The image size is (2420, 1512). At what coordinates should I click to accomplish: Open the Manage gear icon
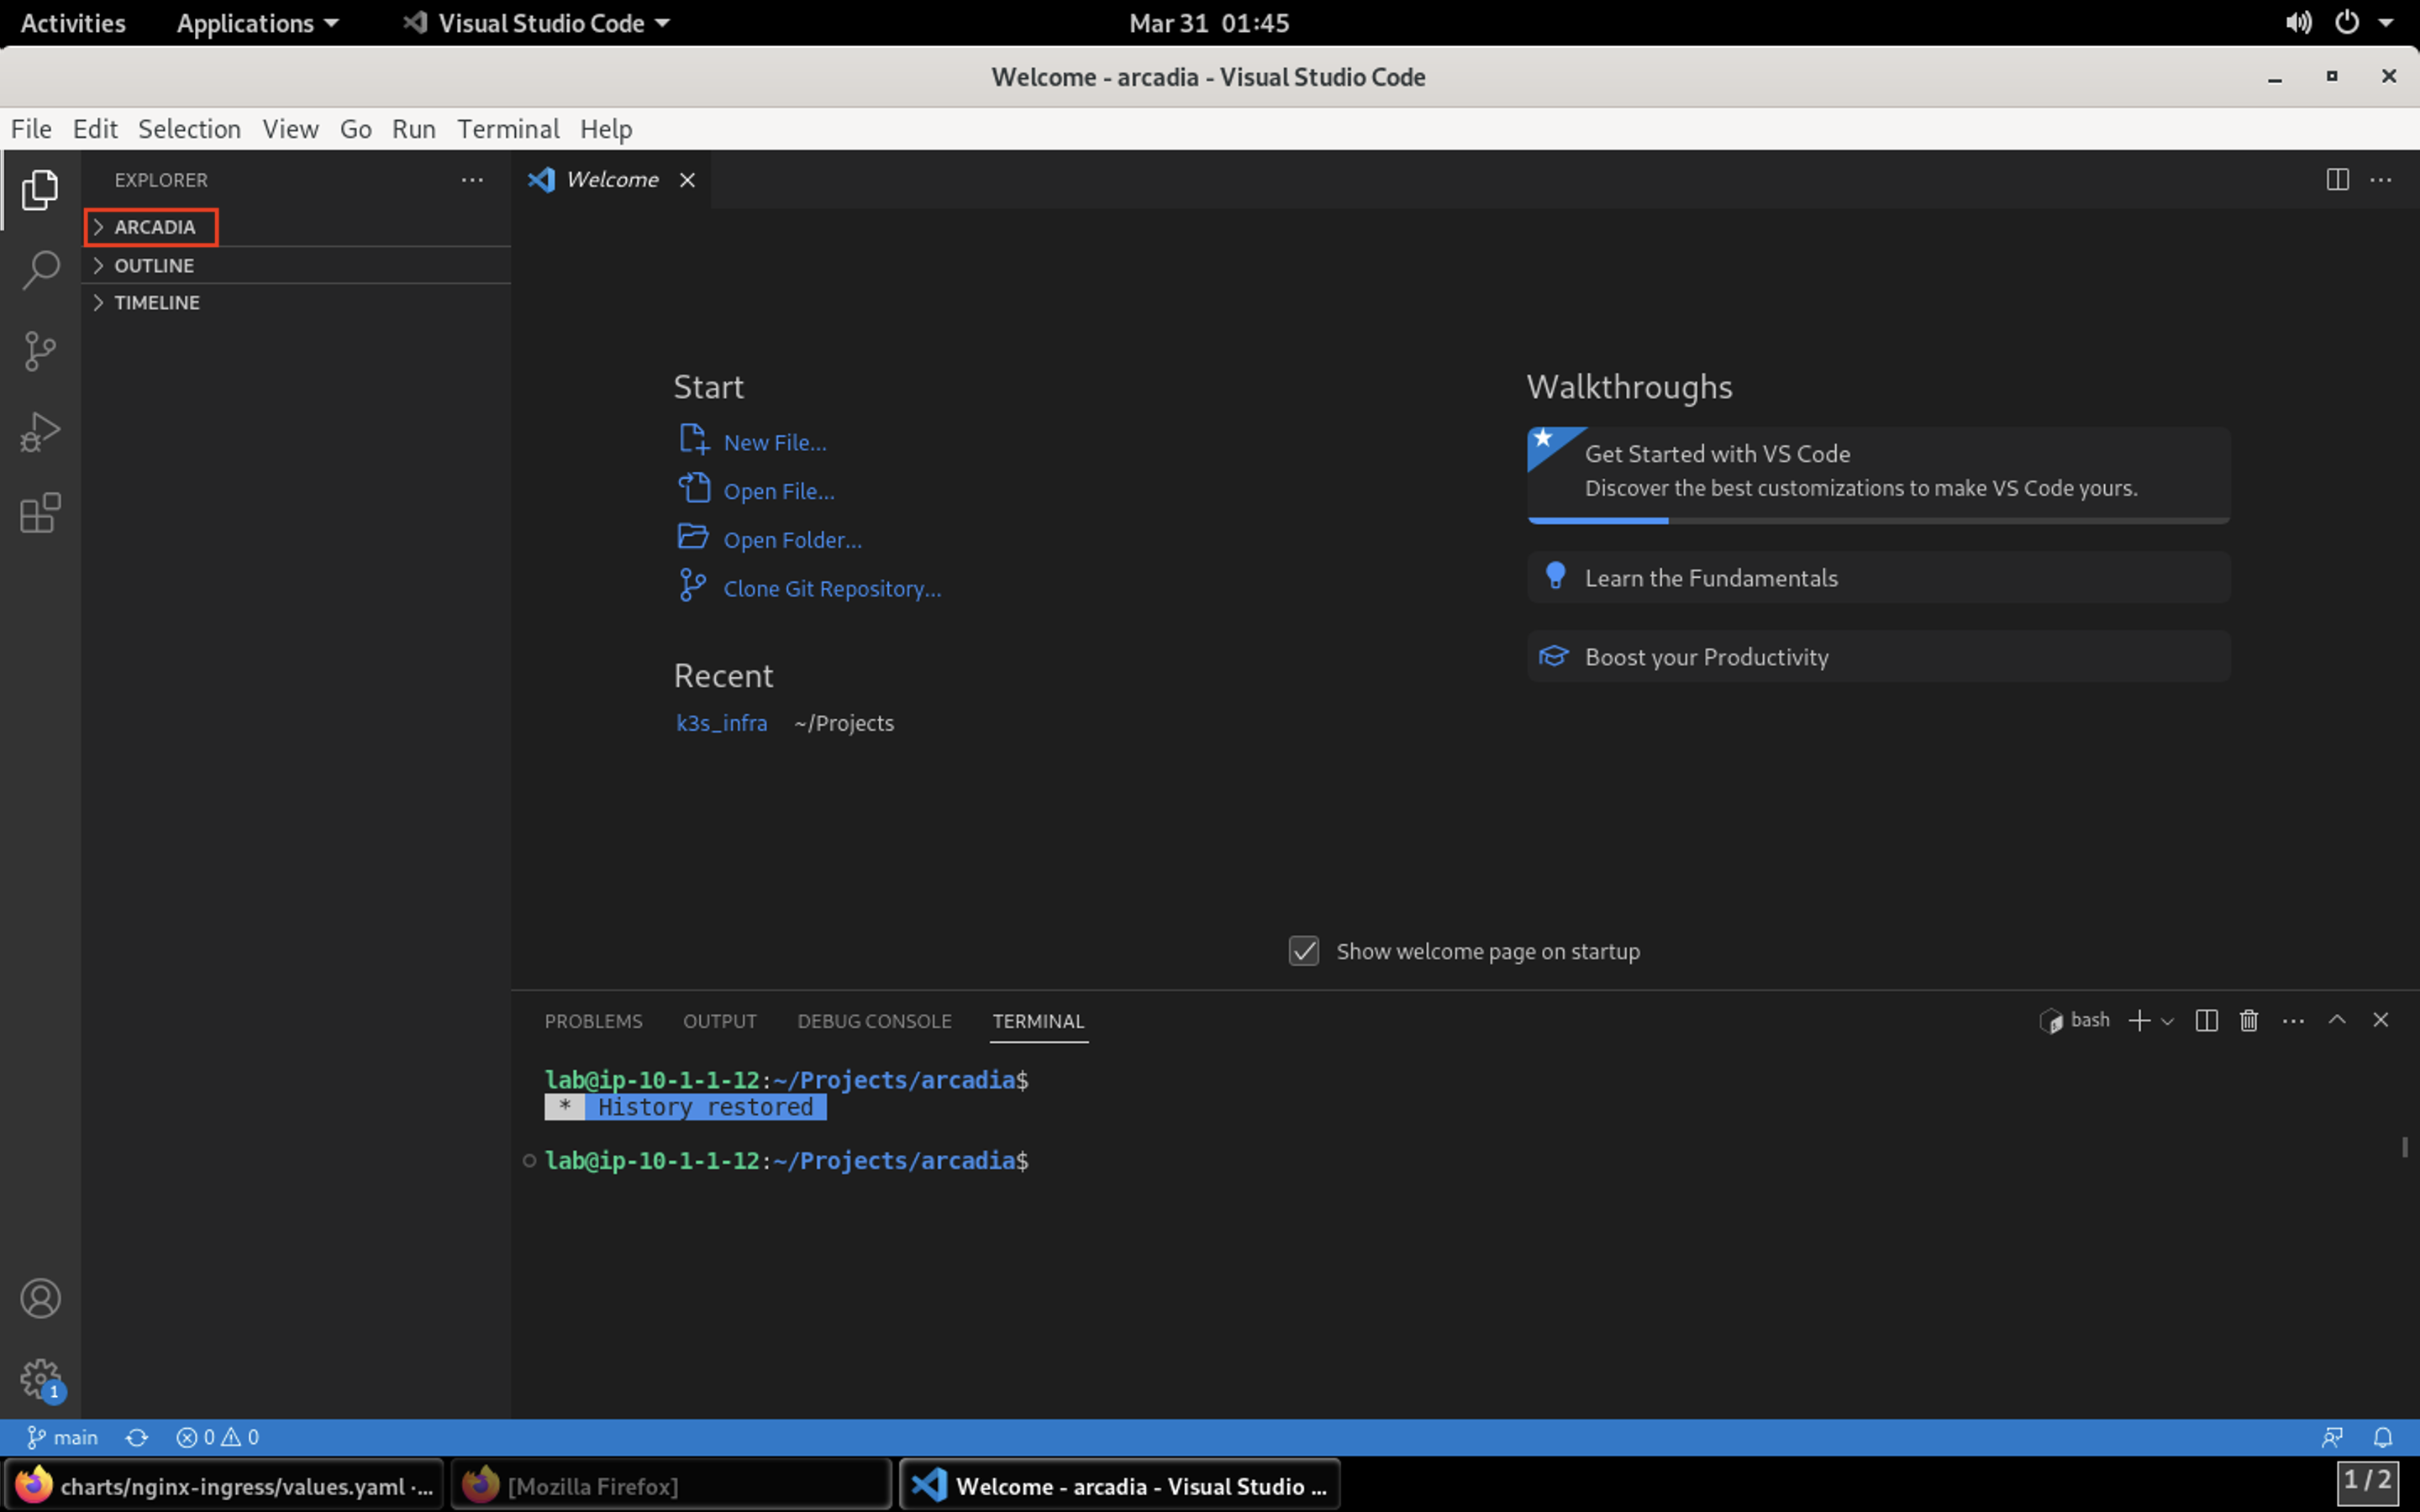[40, 1379]
